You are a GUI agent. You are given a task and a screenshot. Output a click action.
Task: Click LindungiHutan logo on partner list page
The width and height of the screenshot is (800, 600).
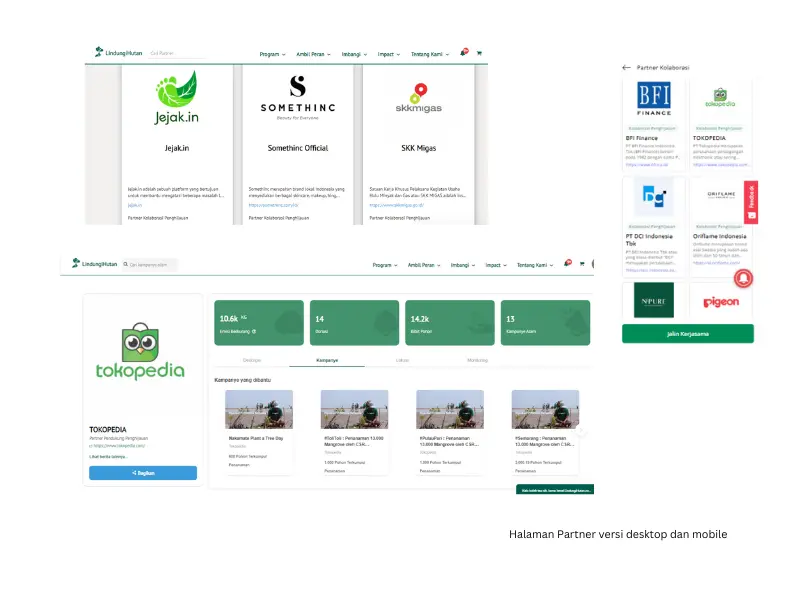coord(118,53)
